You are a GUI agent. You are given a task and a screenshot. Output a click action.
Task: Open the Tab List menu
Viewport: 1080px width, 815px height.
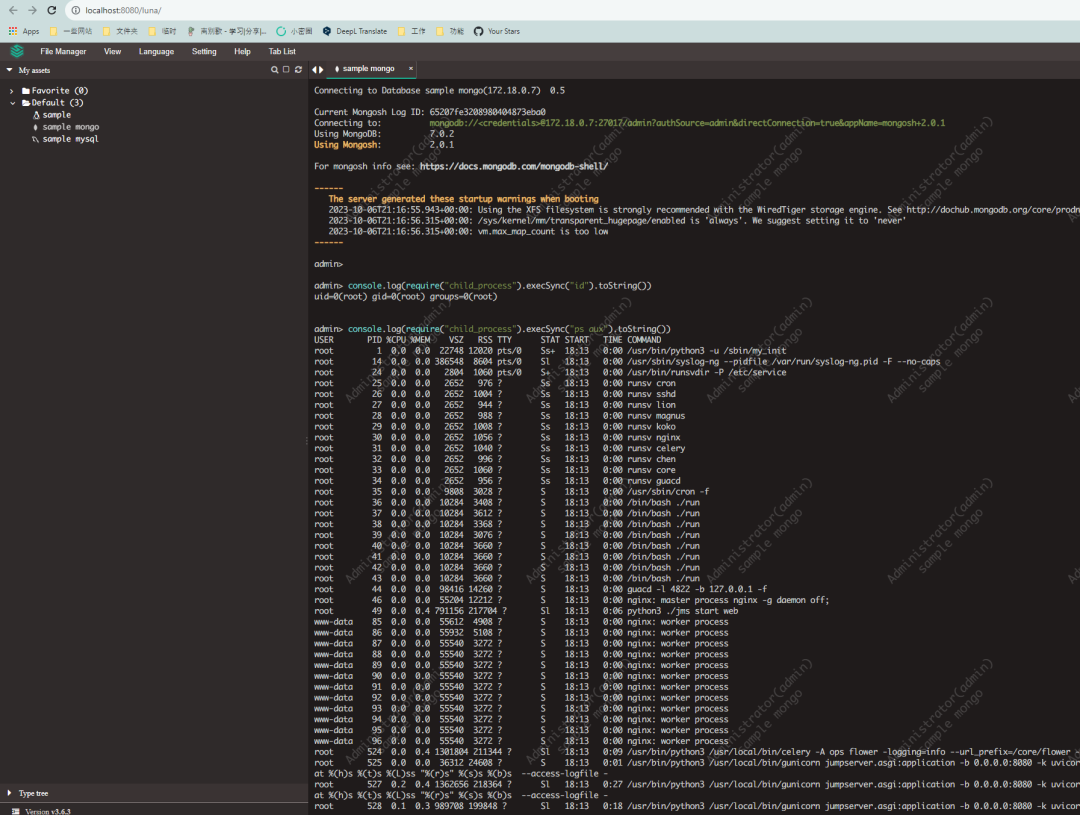tap(282, 51)
